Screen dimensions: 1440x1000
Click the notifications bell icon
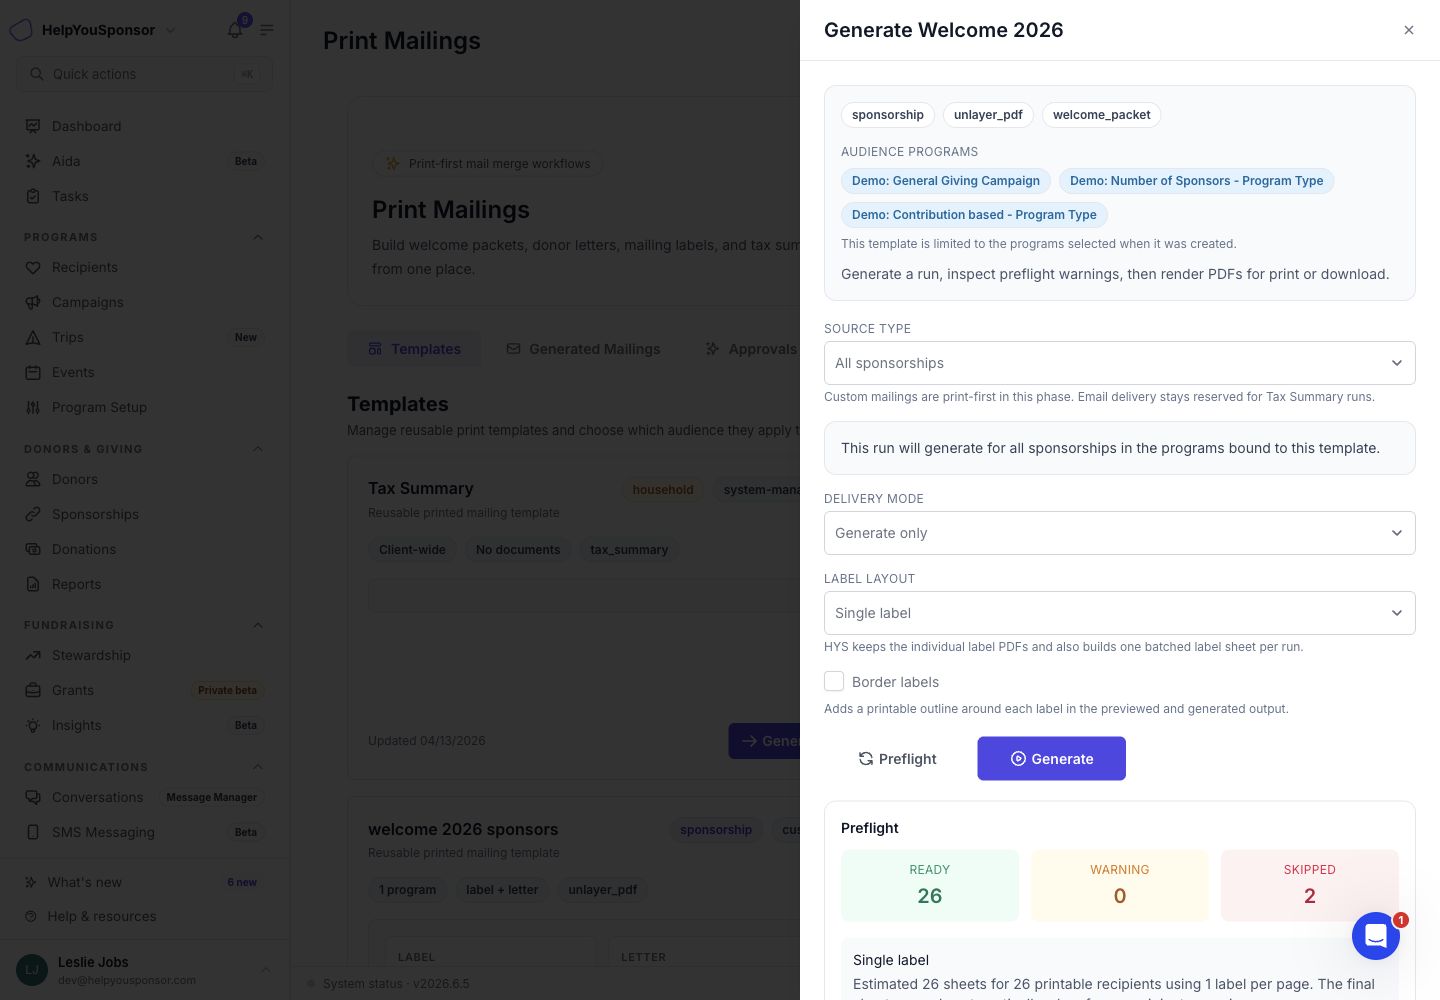pos(235,30)
